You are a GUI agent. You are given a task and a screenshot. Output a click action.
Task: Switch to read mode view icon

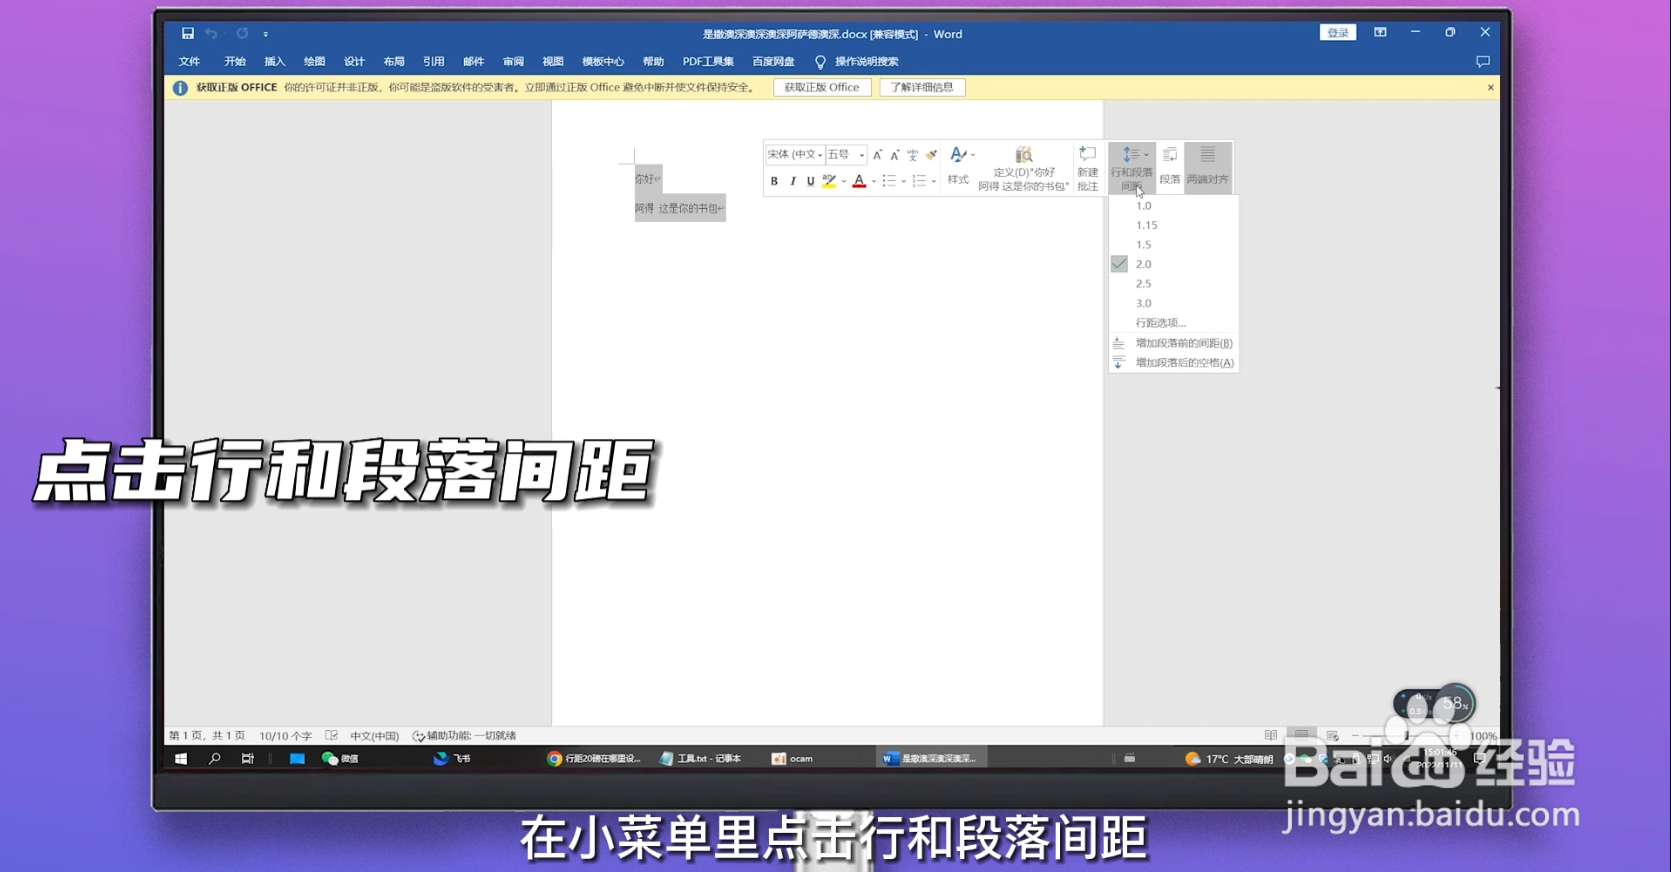point(1270,736)
